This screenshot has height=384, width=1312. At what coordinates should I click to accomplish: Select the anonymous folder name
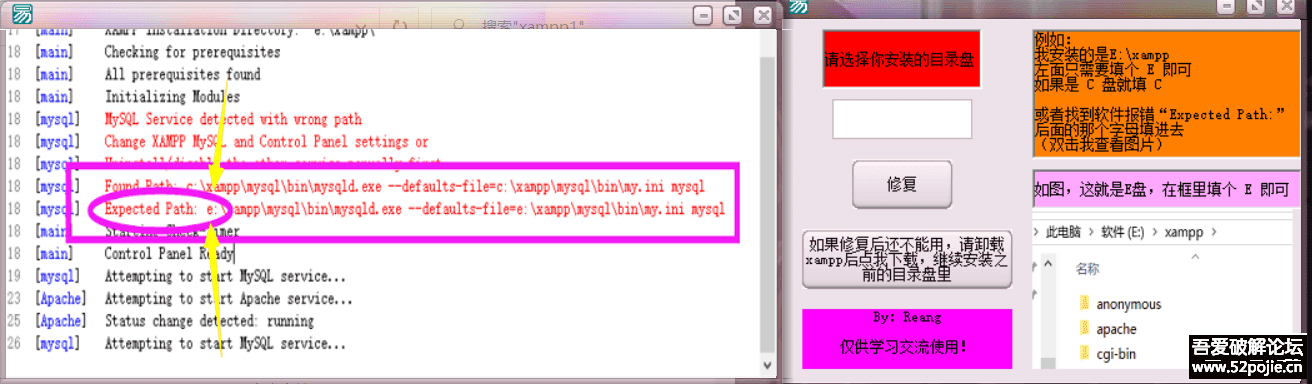tap(1129, 304)
